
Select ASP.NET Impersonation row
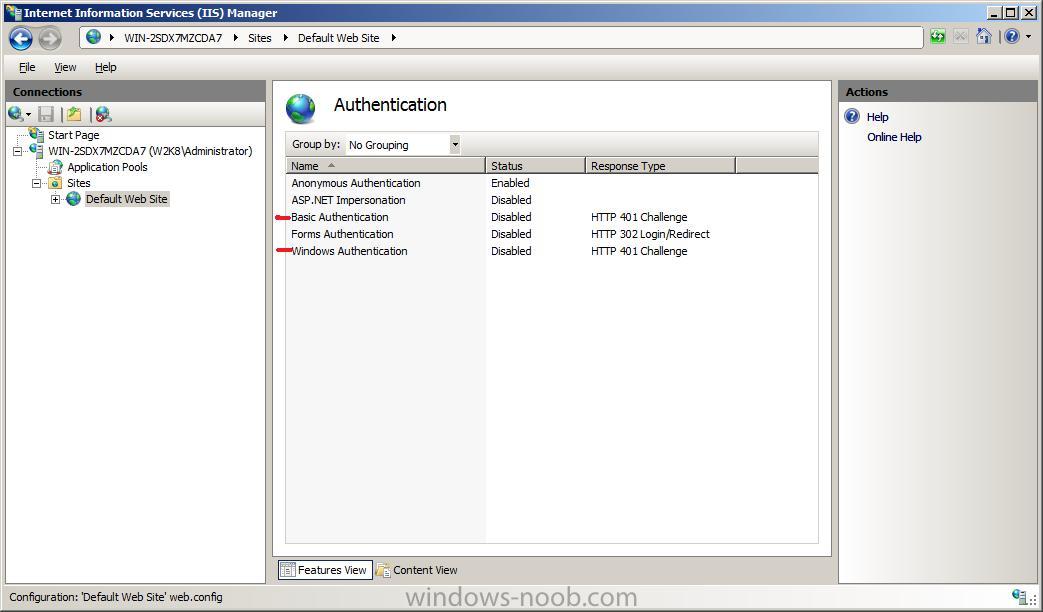pyautogui.click(x=552, y=200)
